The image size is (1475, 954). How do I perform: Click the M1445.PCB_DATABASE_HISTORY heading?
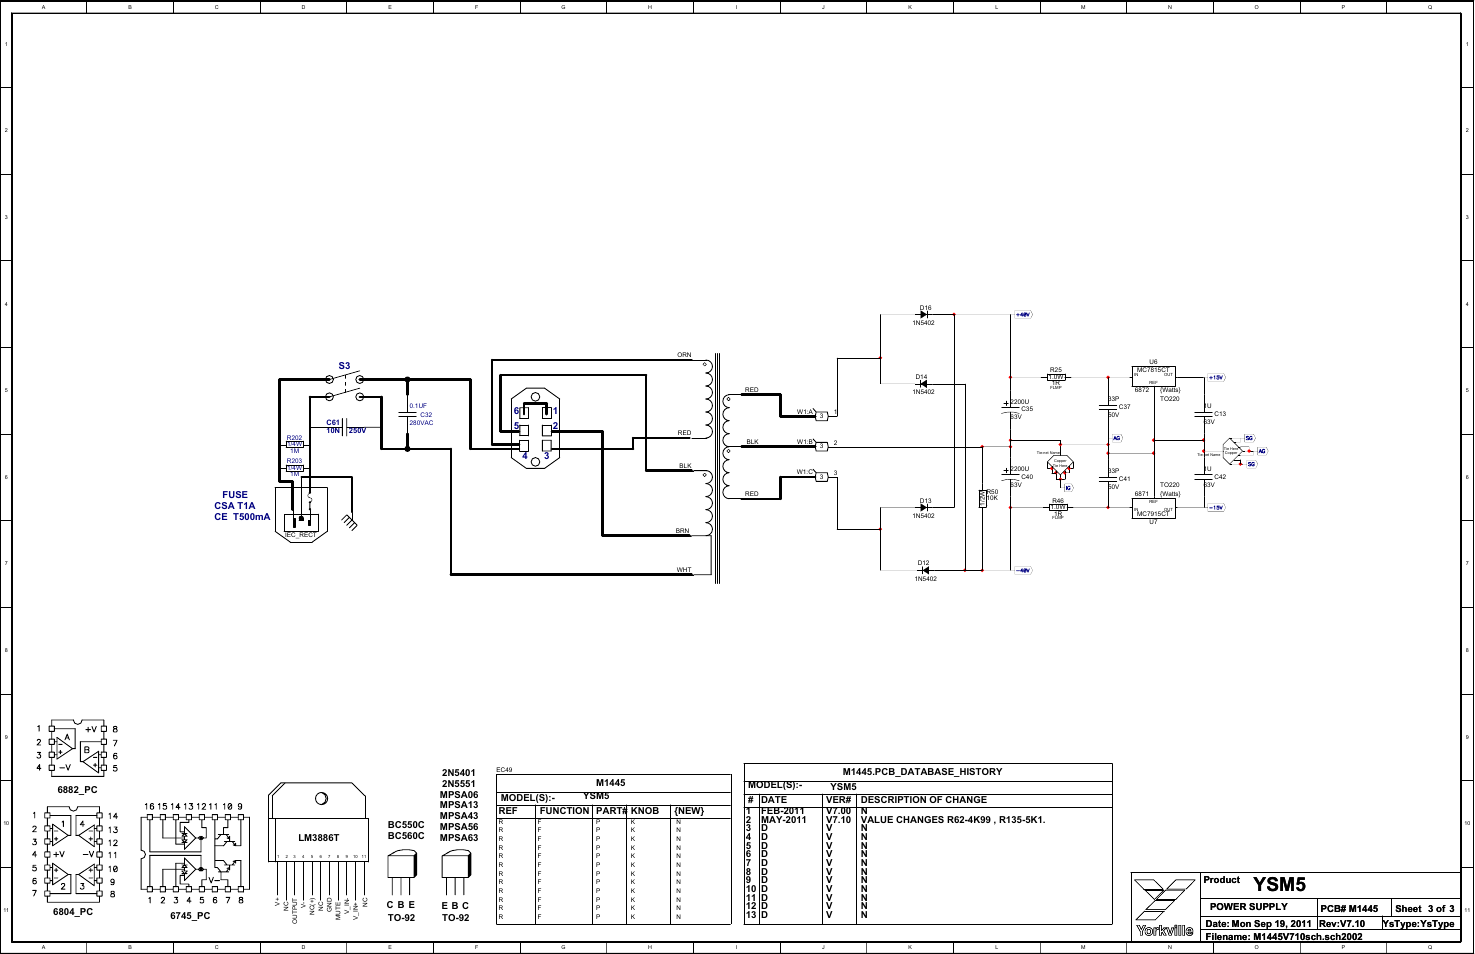tap(922, 772)
